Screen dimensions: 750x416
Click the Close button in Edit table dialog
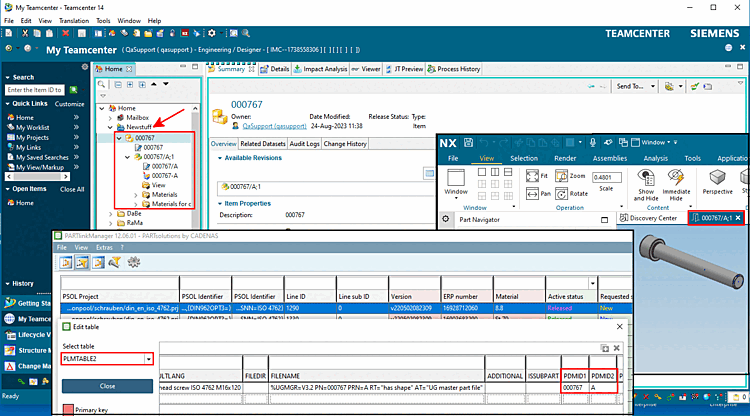[108, 386]
